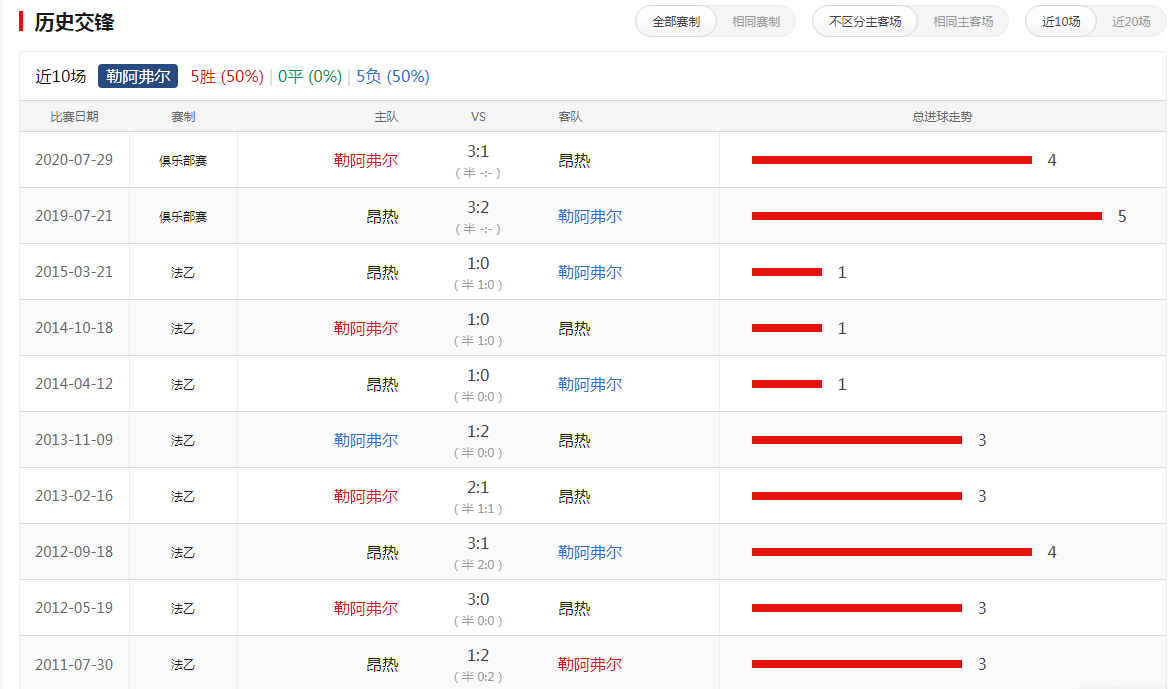Click the 5-goal bar for 2019-07-21
This screenshot has height=689, width=1168.
click(x=927, y=216)
